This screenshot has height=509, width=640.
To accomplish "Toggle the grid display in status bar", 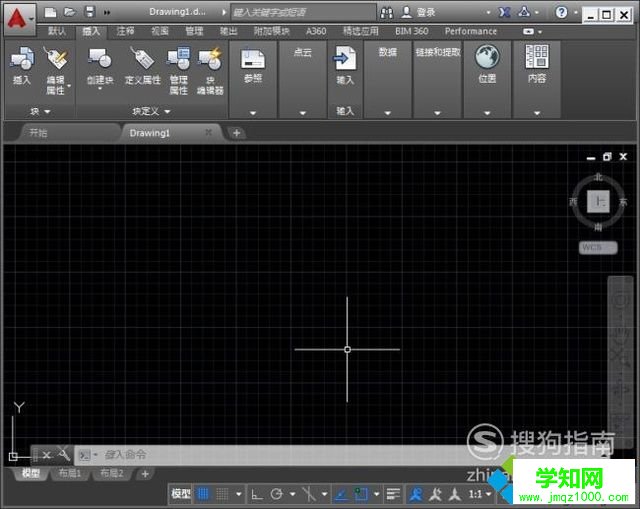I will click(x=203, y=494).
